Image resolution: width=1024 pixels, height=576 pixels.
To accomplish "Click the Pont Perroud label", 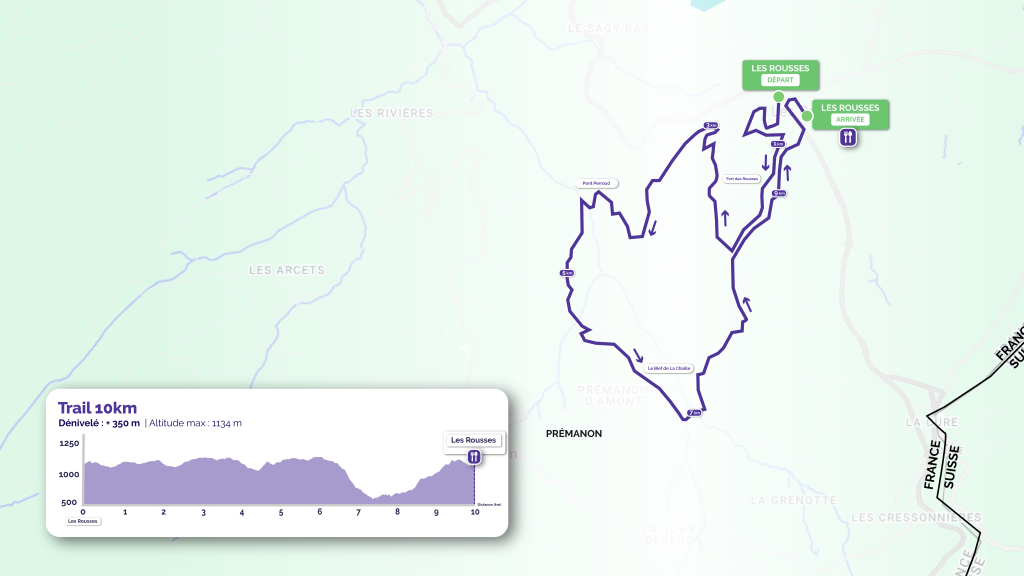I will 598,183.
